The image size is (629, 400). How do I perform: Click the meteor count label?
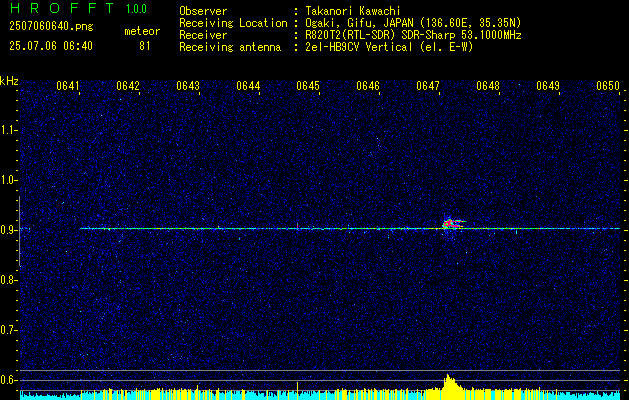tap(142, 31)
